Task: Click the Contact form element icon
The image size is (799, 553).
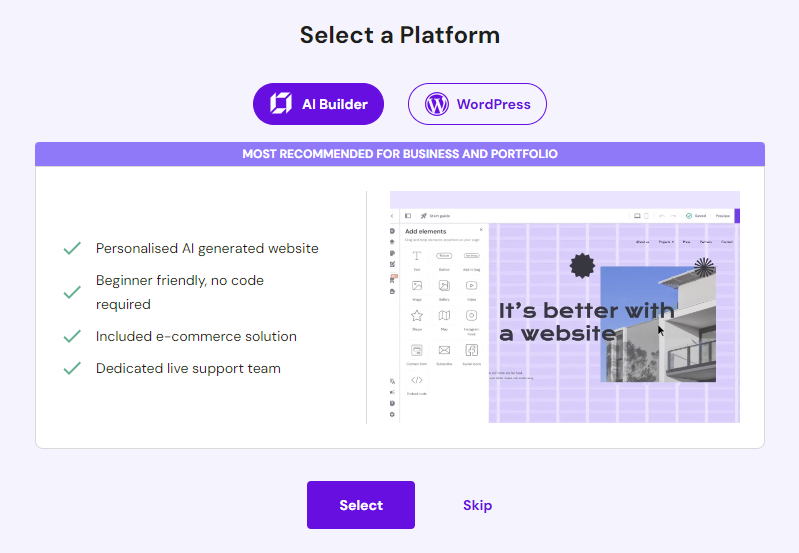Action: [x=417, y=350]
